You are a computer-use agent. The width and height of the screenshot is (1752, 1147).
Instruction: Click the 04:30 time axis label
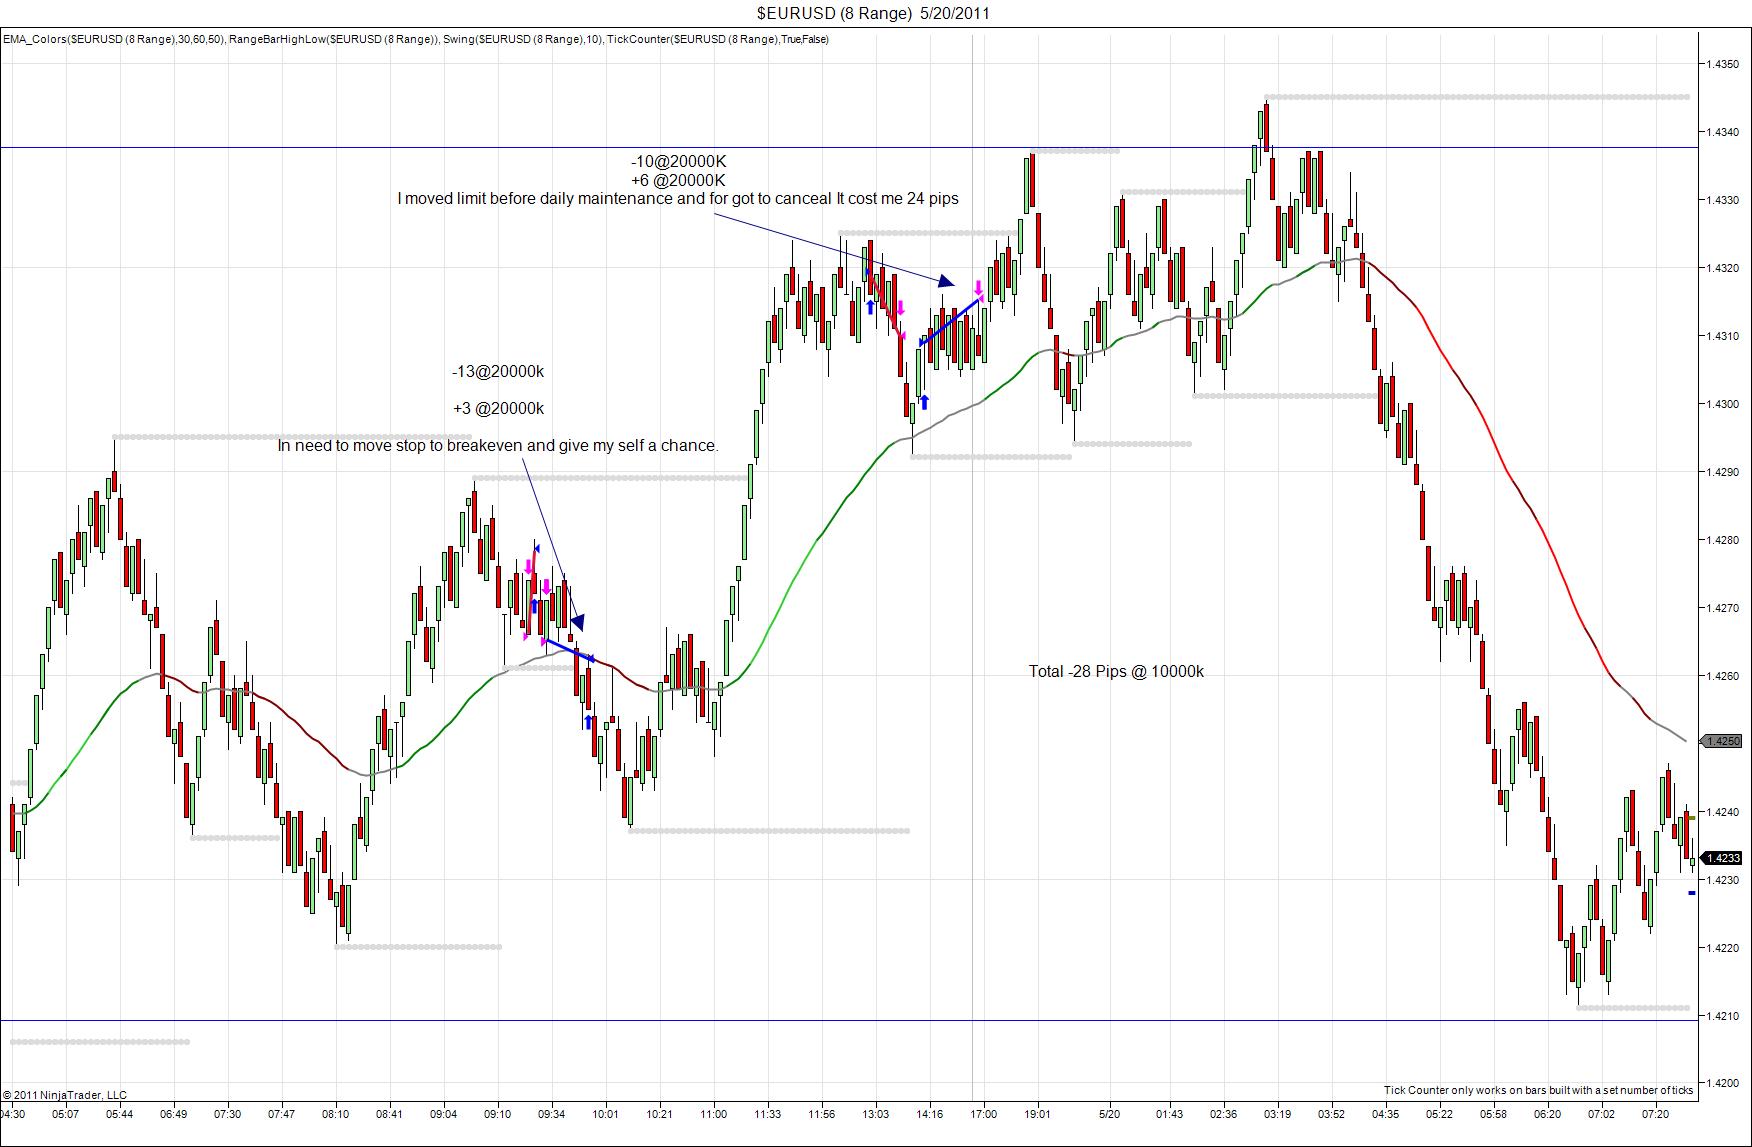pos(13,1113)
